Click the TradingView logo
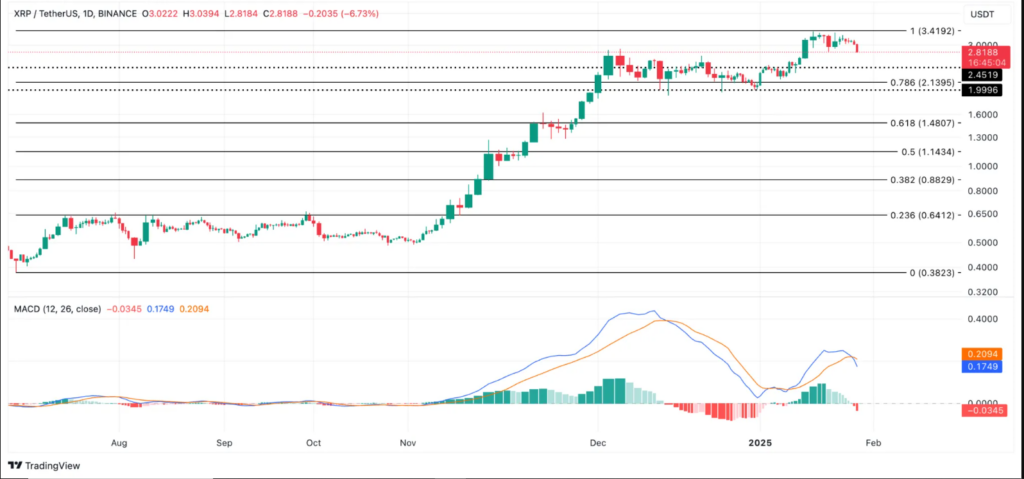Image resolution: width=1024 pixels, height=479 pixels. (44, 466)
